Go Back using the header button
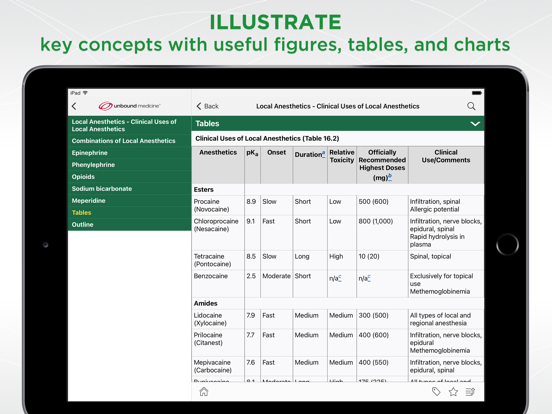Viewport: 552px width, 414px height. point(207,106)
